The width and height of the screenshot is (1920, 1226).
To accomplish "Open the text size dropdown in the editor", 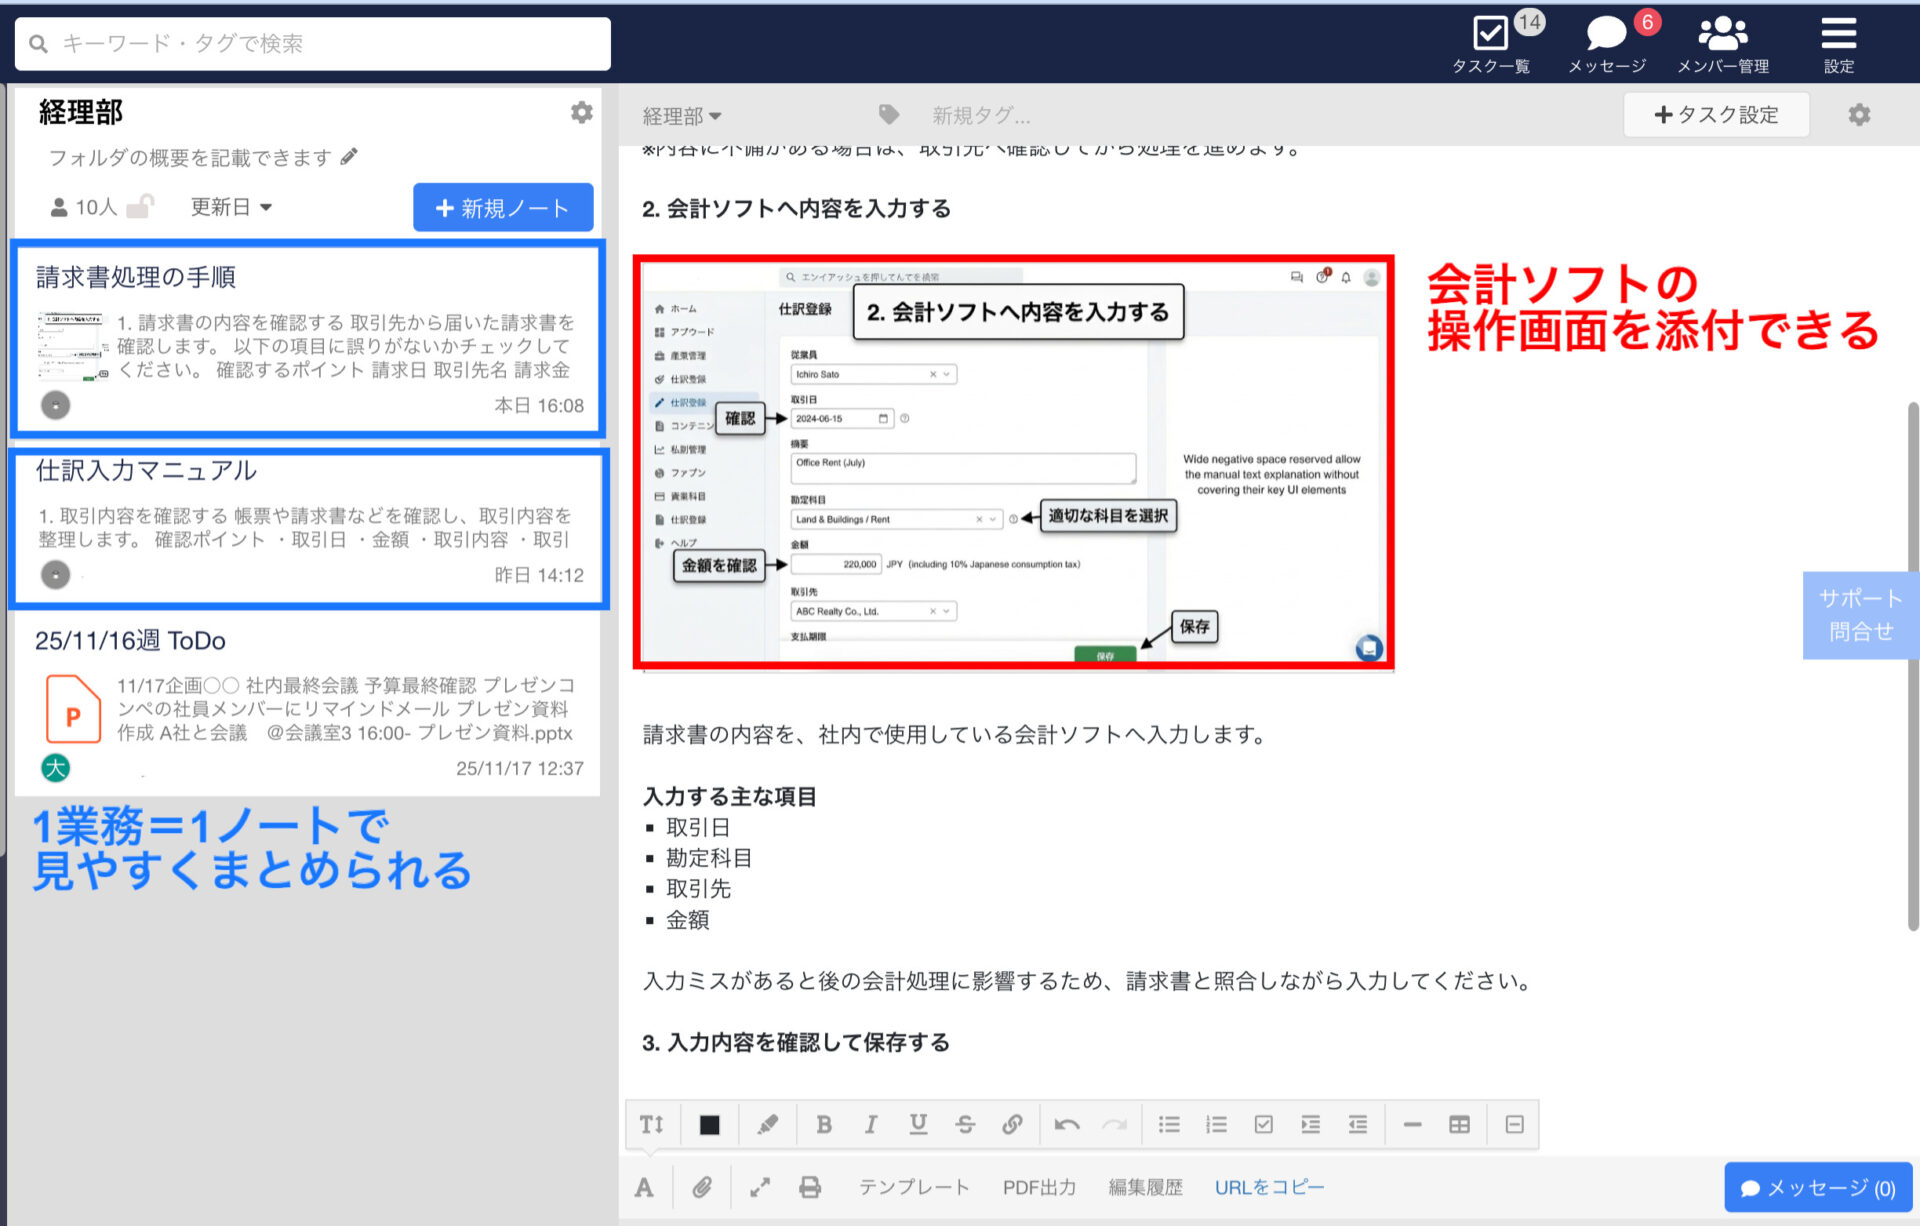I will [651, 1124].
